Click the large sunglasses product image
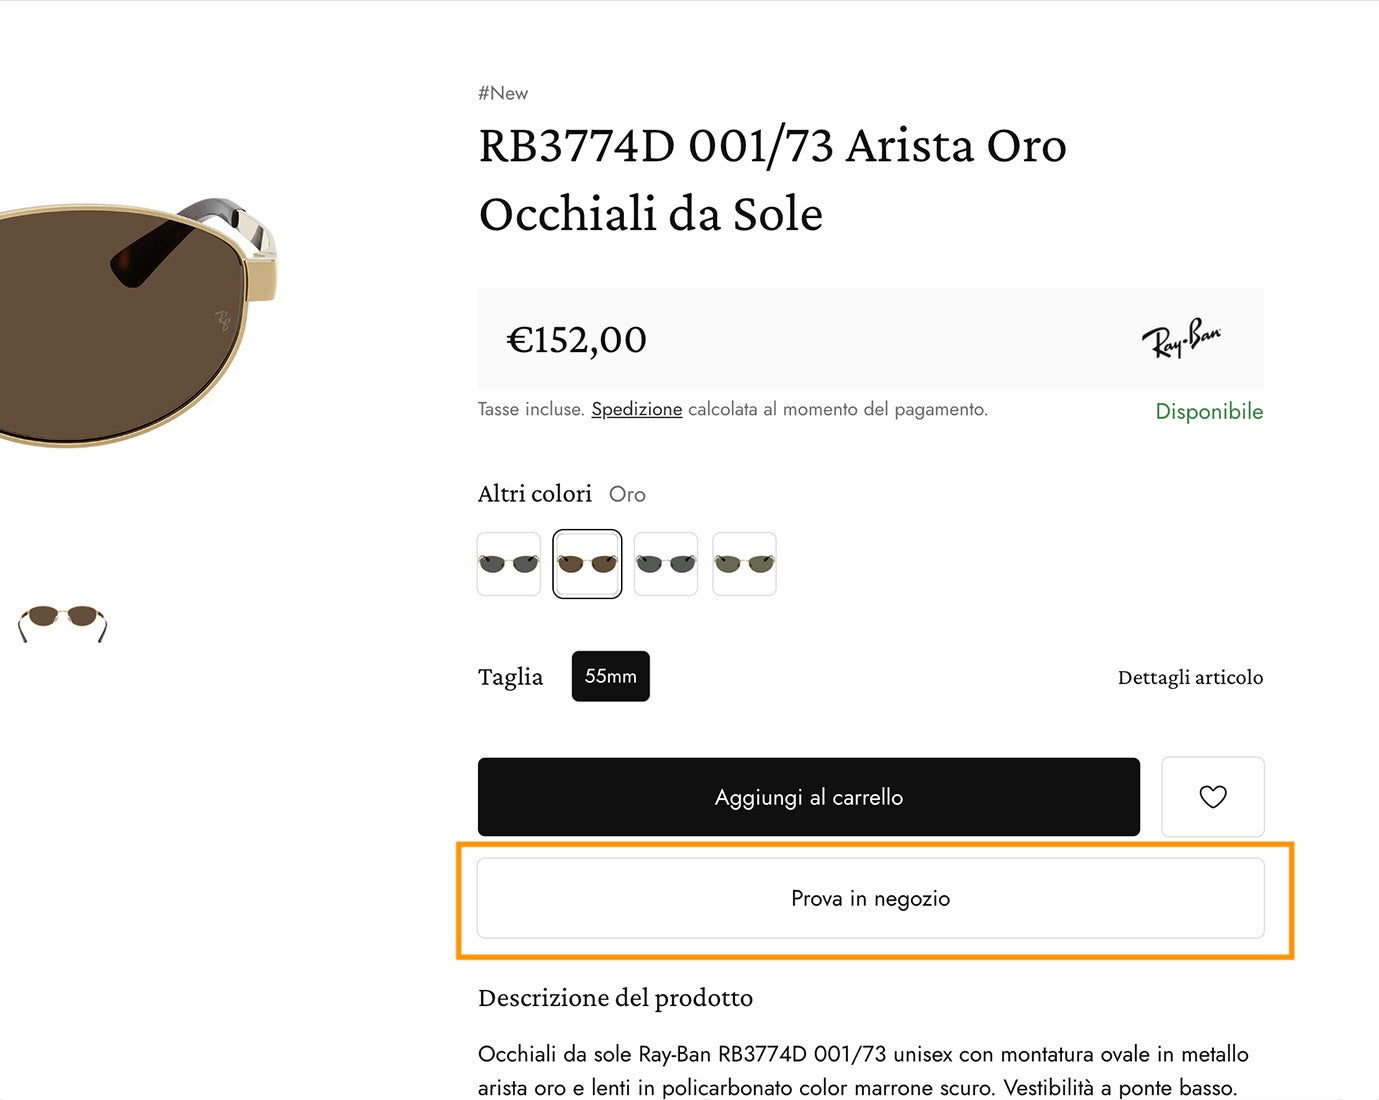Screen dimensions: 1379x1100 [130, 320]
